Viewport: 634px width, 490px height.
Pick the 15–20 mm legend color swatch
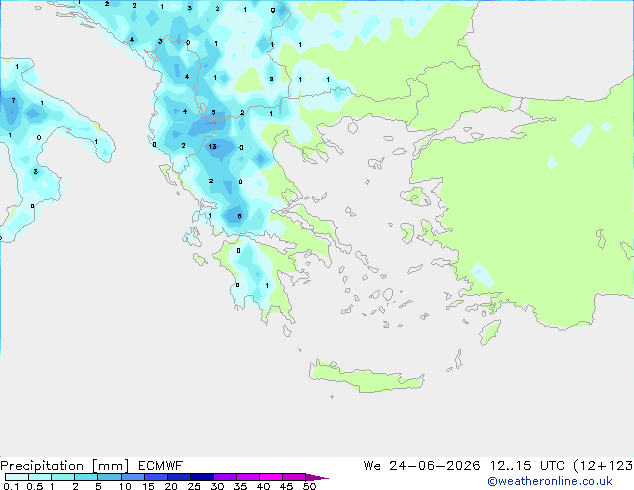point(155,477)
